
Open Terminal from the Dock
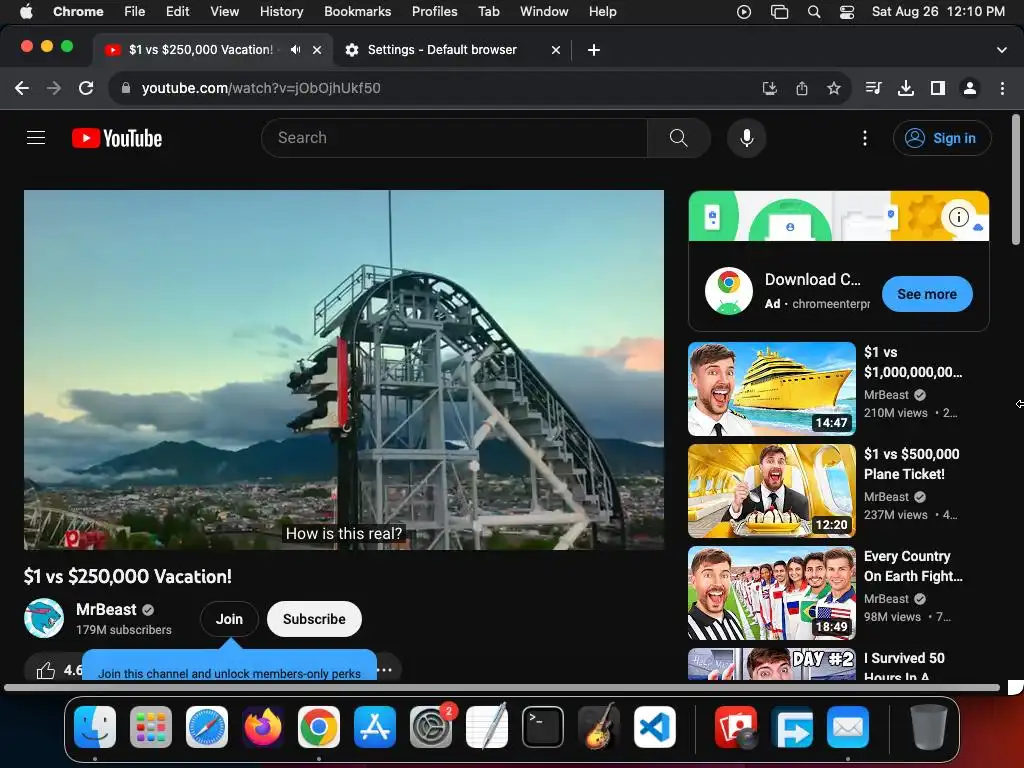coord(543,727)
